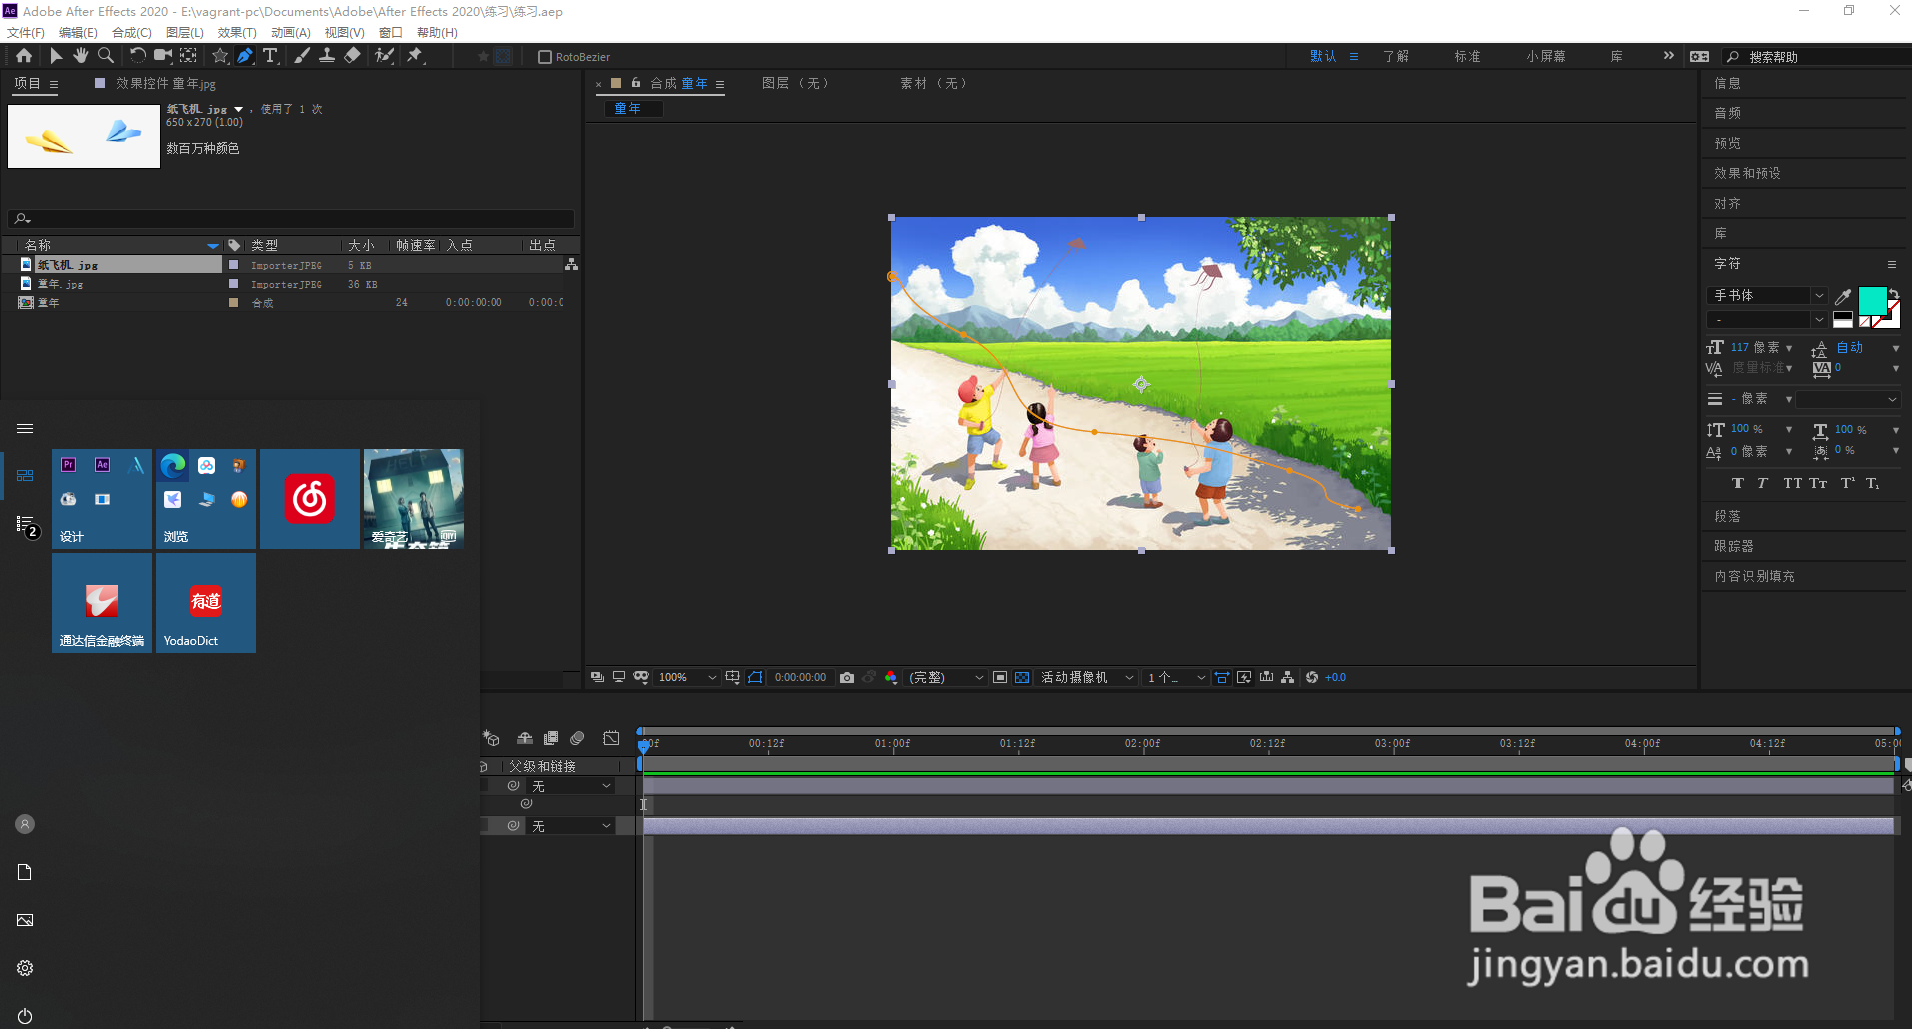Open the composition flowchart icon in viewer
Viewport: 1912px width, 1029px height.
(1288, 677)
